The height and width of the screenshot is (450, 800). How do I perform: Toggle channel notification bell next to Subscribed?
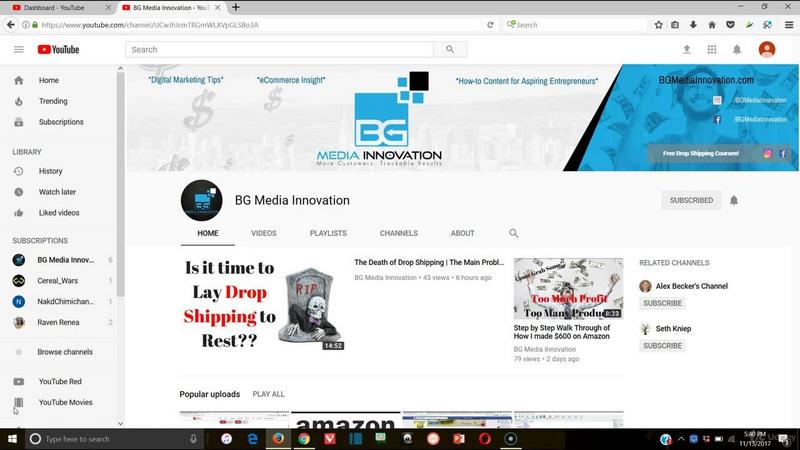734,201
